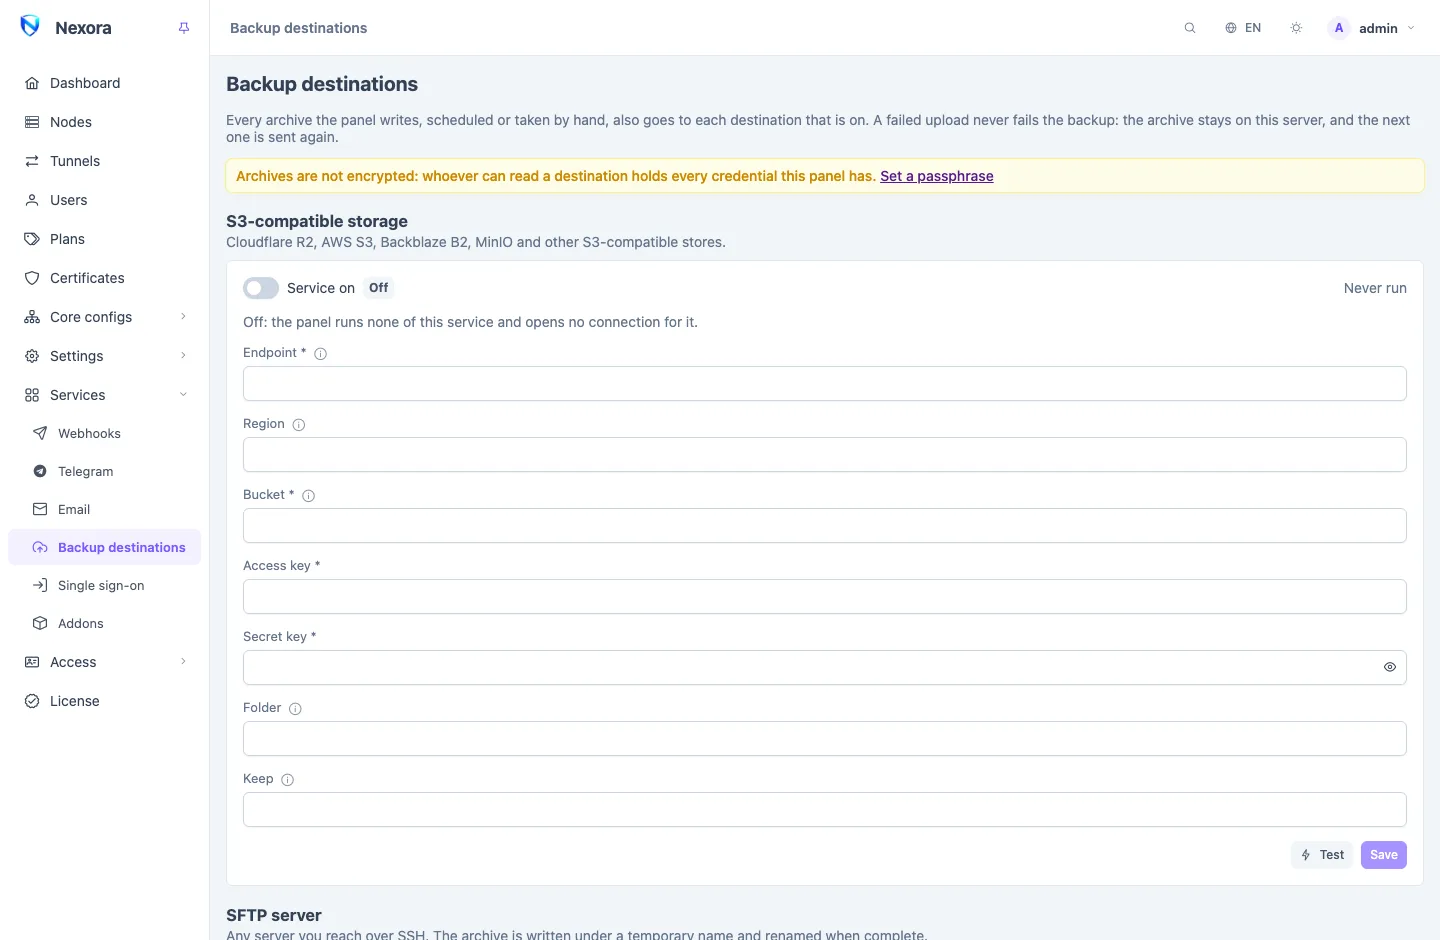Image resolution: width=1440 pixels, height=940 pixels.
Task: Open search with the magnifier icon
Action: click(1190, 28)
